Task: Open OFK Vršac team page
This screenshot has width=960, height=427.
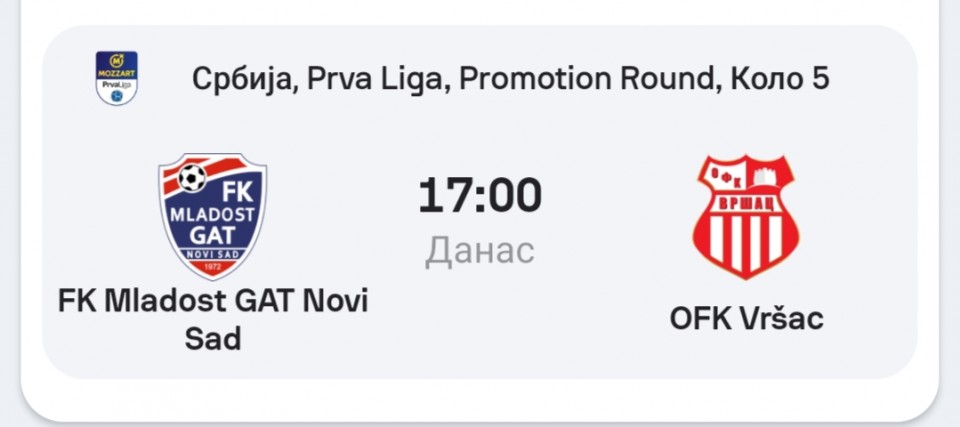Action: (x=746, y=319)
